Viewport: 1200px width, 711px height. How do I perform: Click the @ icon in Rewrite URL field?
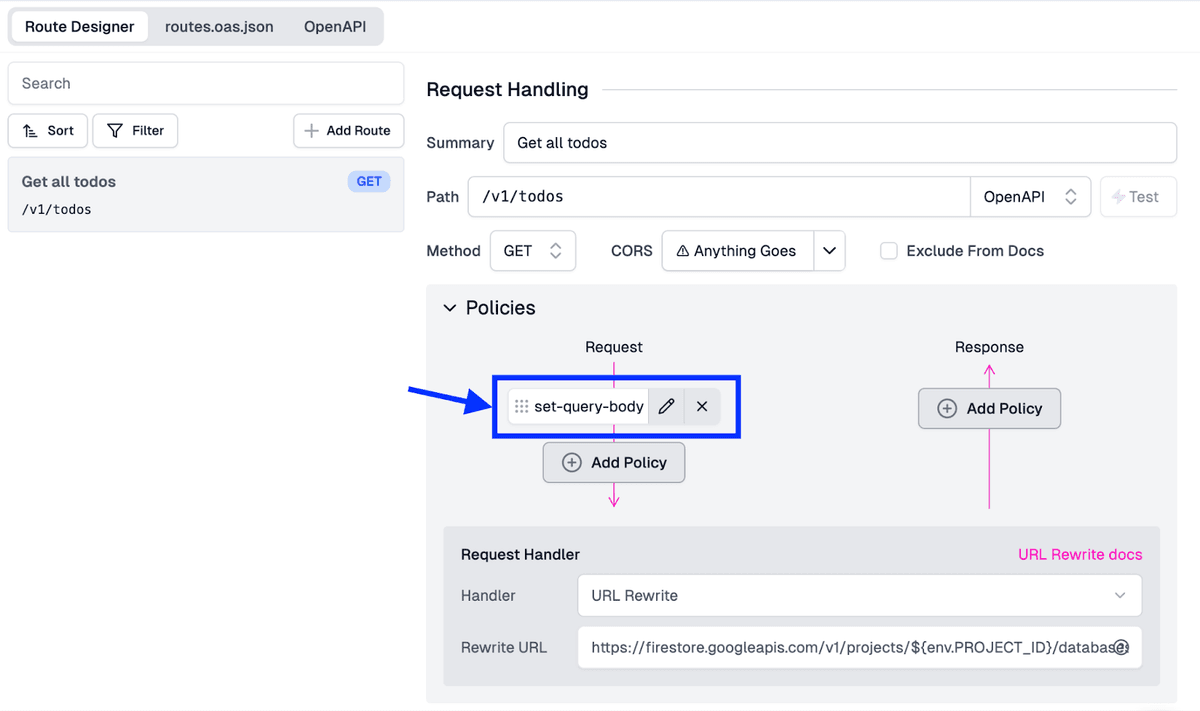click(x=1121, y=647)
